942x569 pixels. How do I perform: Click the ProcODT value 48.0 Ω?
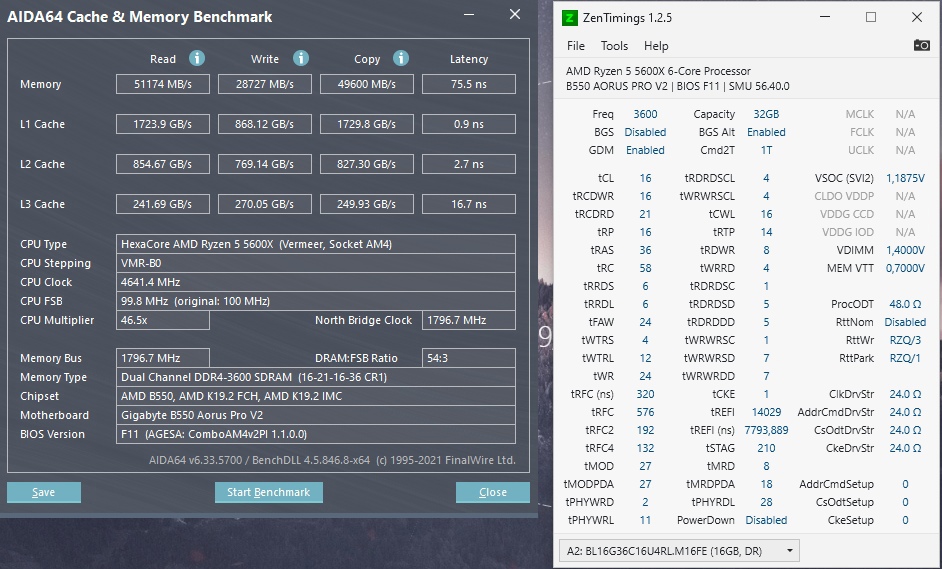pyautogui.click(x=905, y=304)
